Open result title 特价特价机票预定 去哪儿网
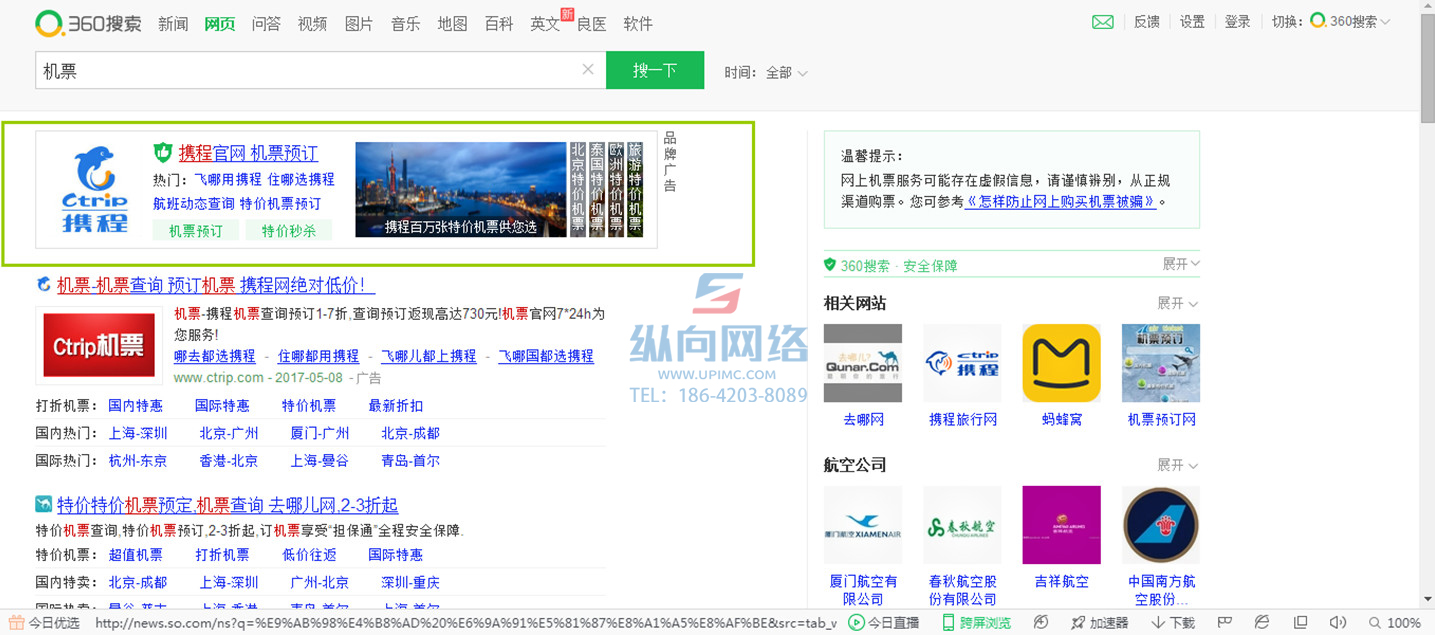1435x635 pixels. click(x=228, y=505)
